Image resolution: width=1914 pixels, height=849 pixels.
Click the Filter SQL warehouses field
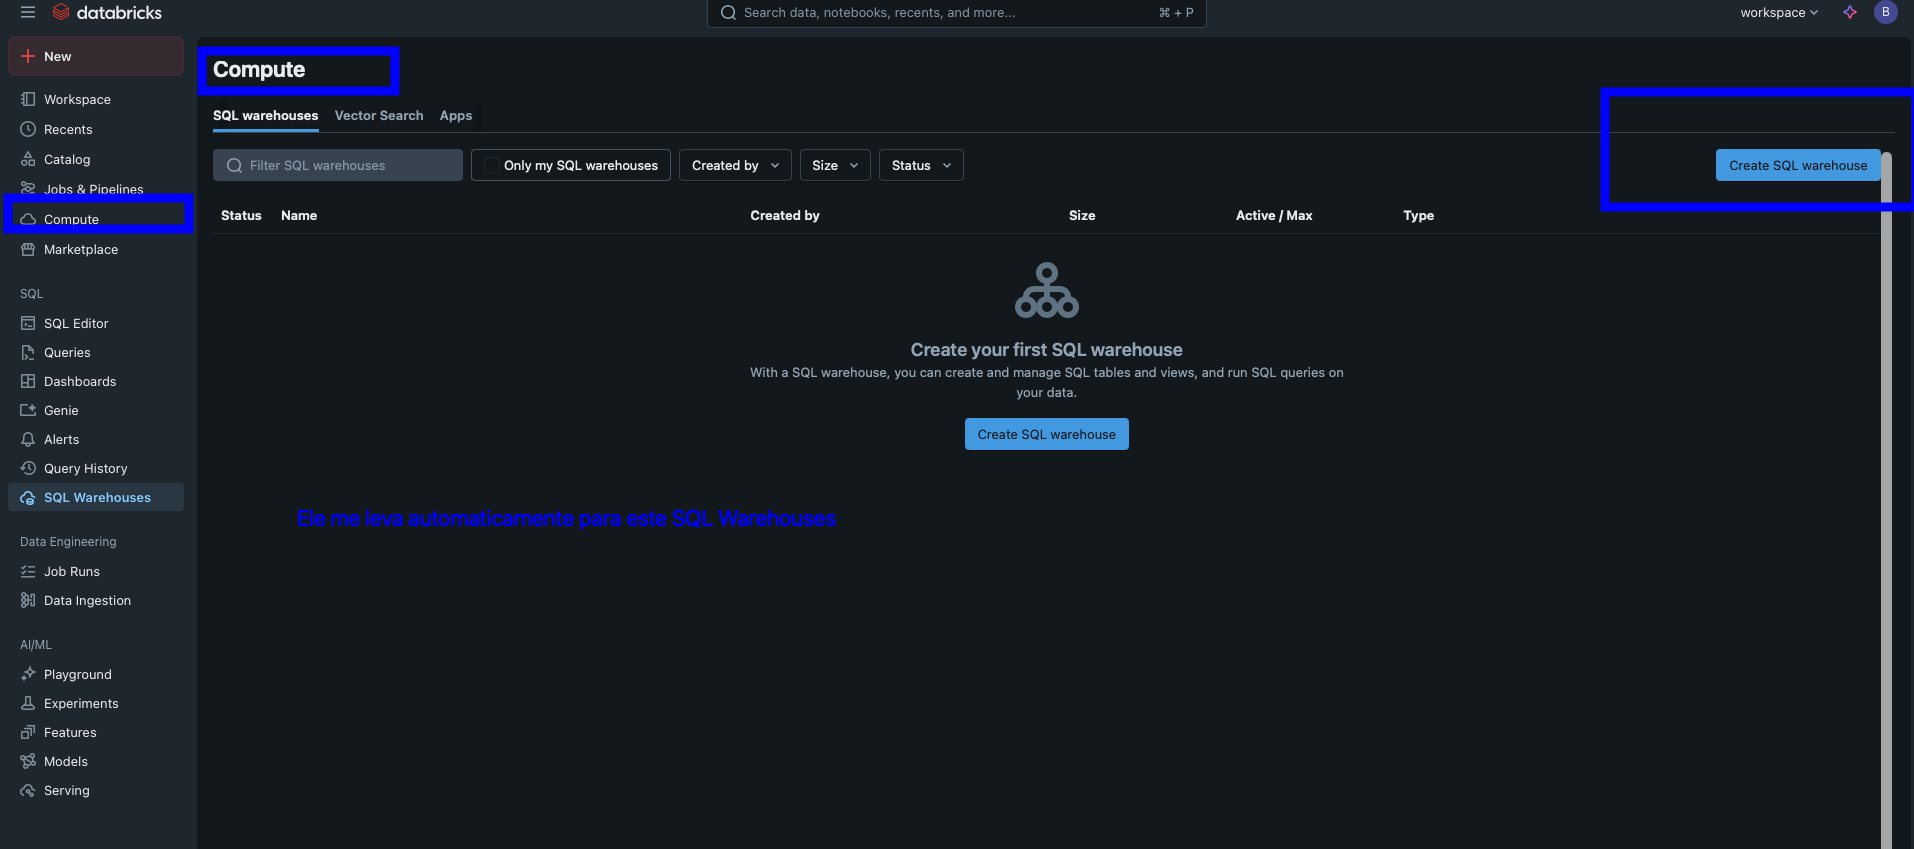click(x=338, y=165)
